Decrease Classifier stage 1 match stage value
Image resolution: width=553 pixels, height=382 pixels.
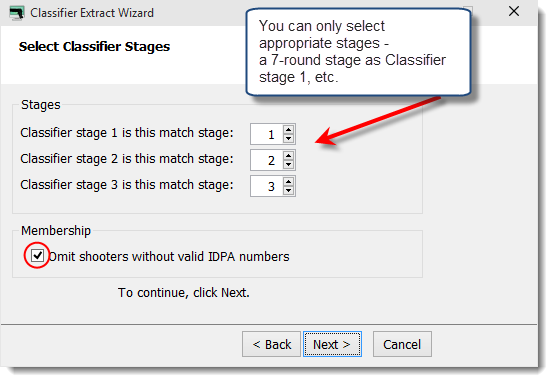click(288, 138)
